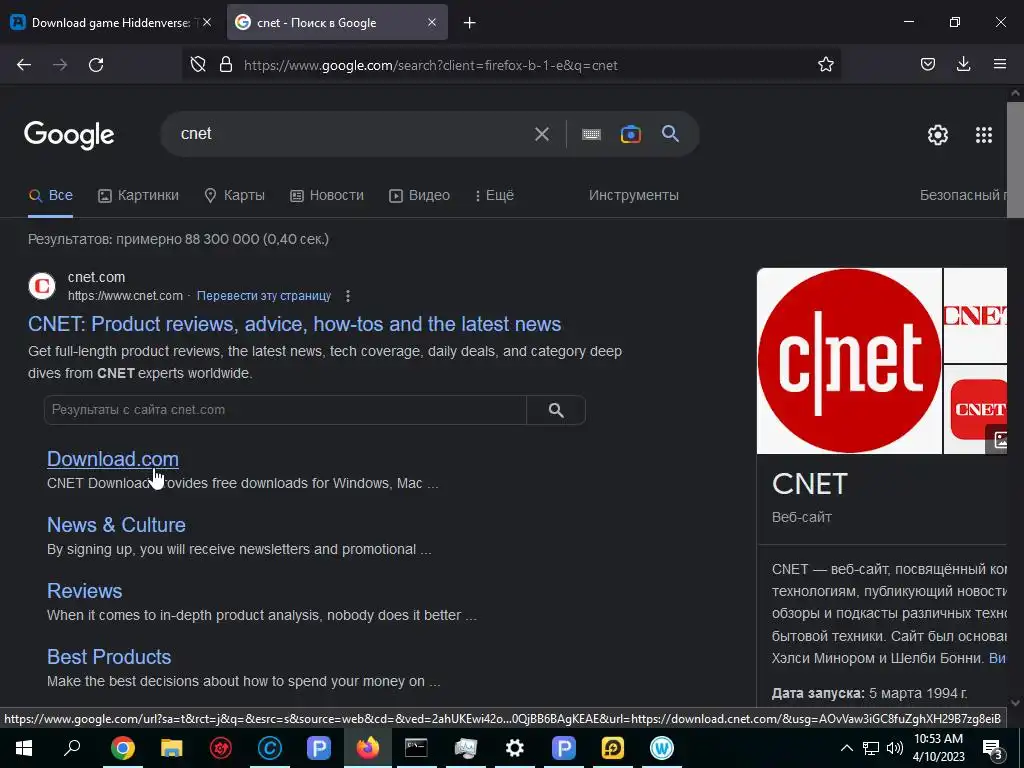Open the News & Culture sitelink

(x=116, y=525)
